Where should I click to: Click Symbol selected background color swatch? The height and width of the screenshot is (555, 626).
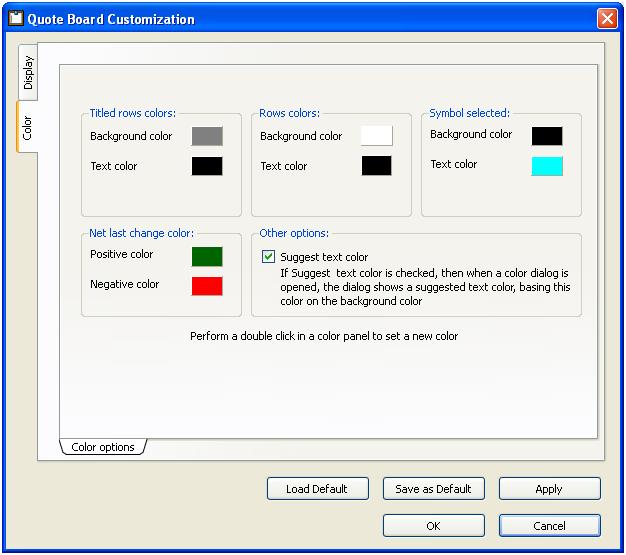(547, 136)
